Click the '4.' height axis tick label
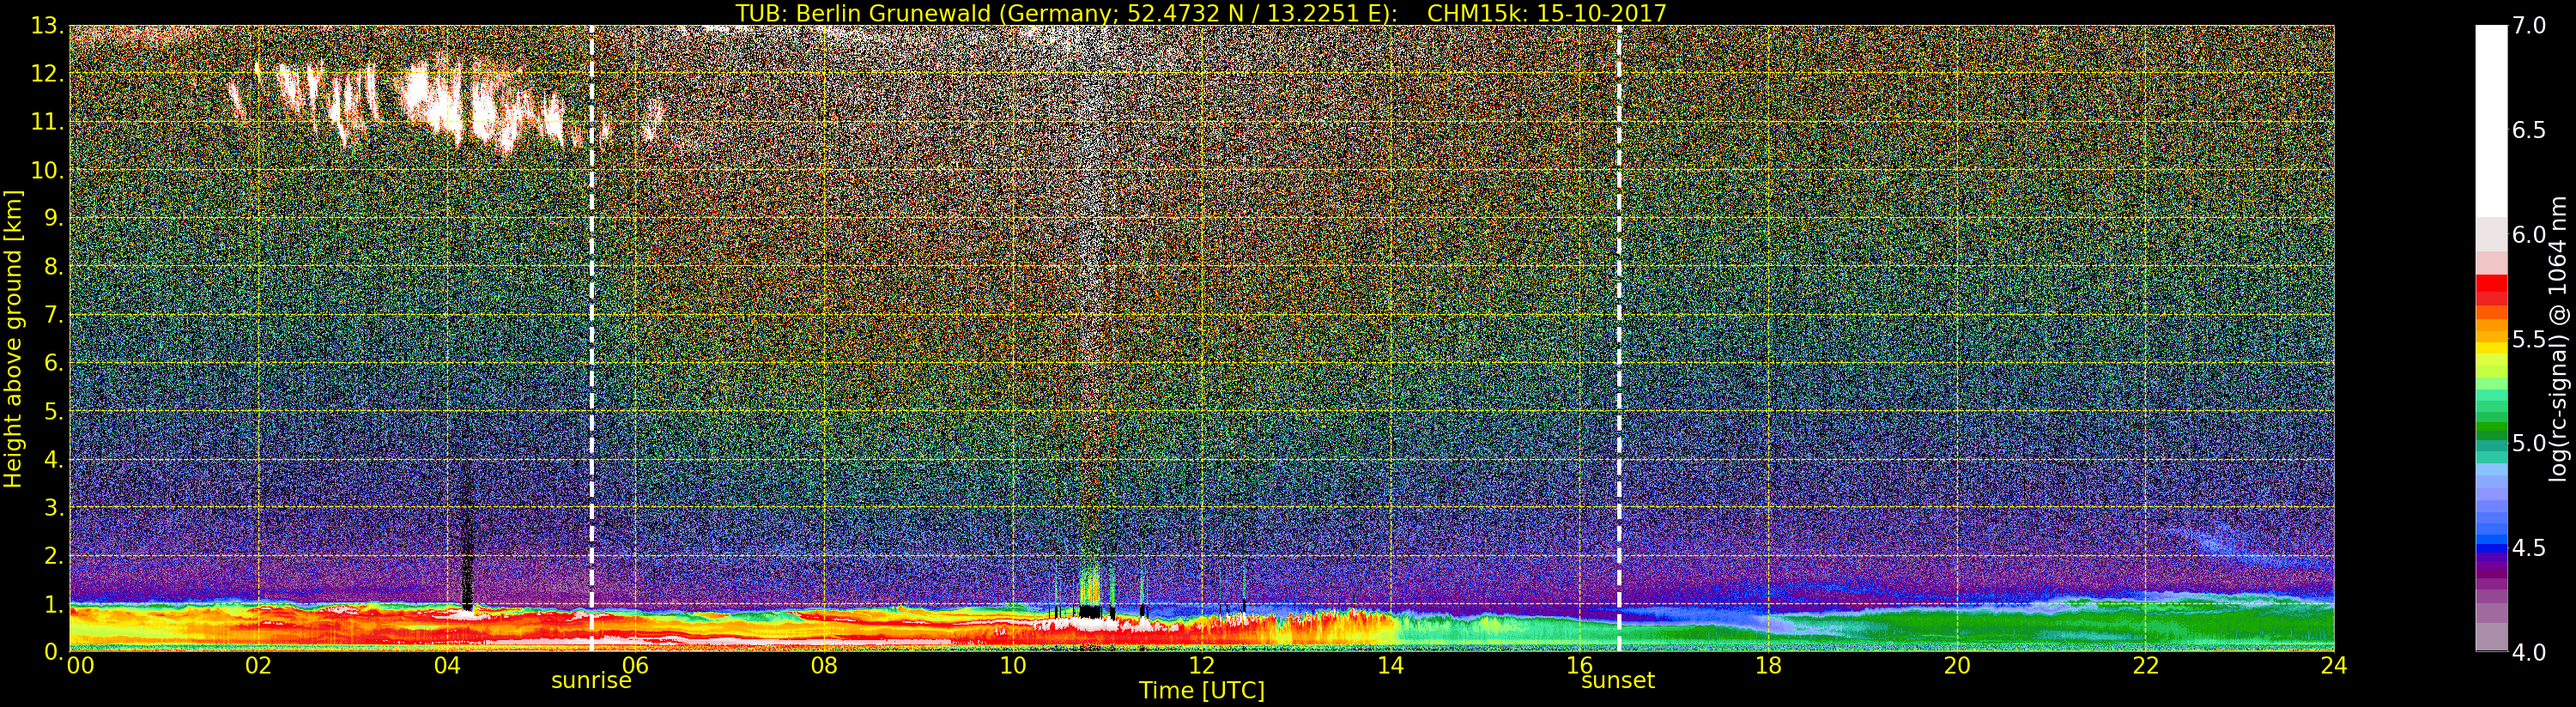The height and width of the screenshot is (707, 2576). (54, 459)
